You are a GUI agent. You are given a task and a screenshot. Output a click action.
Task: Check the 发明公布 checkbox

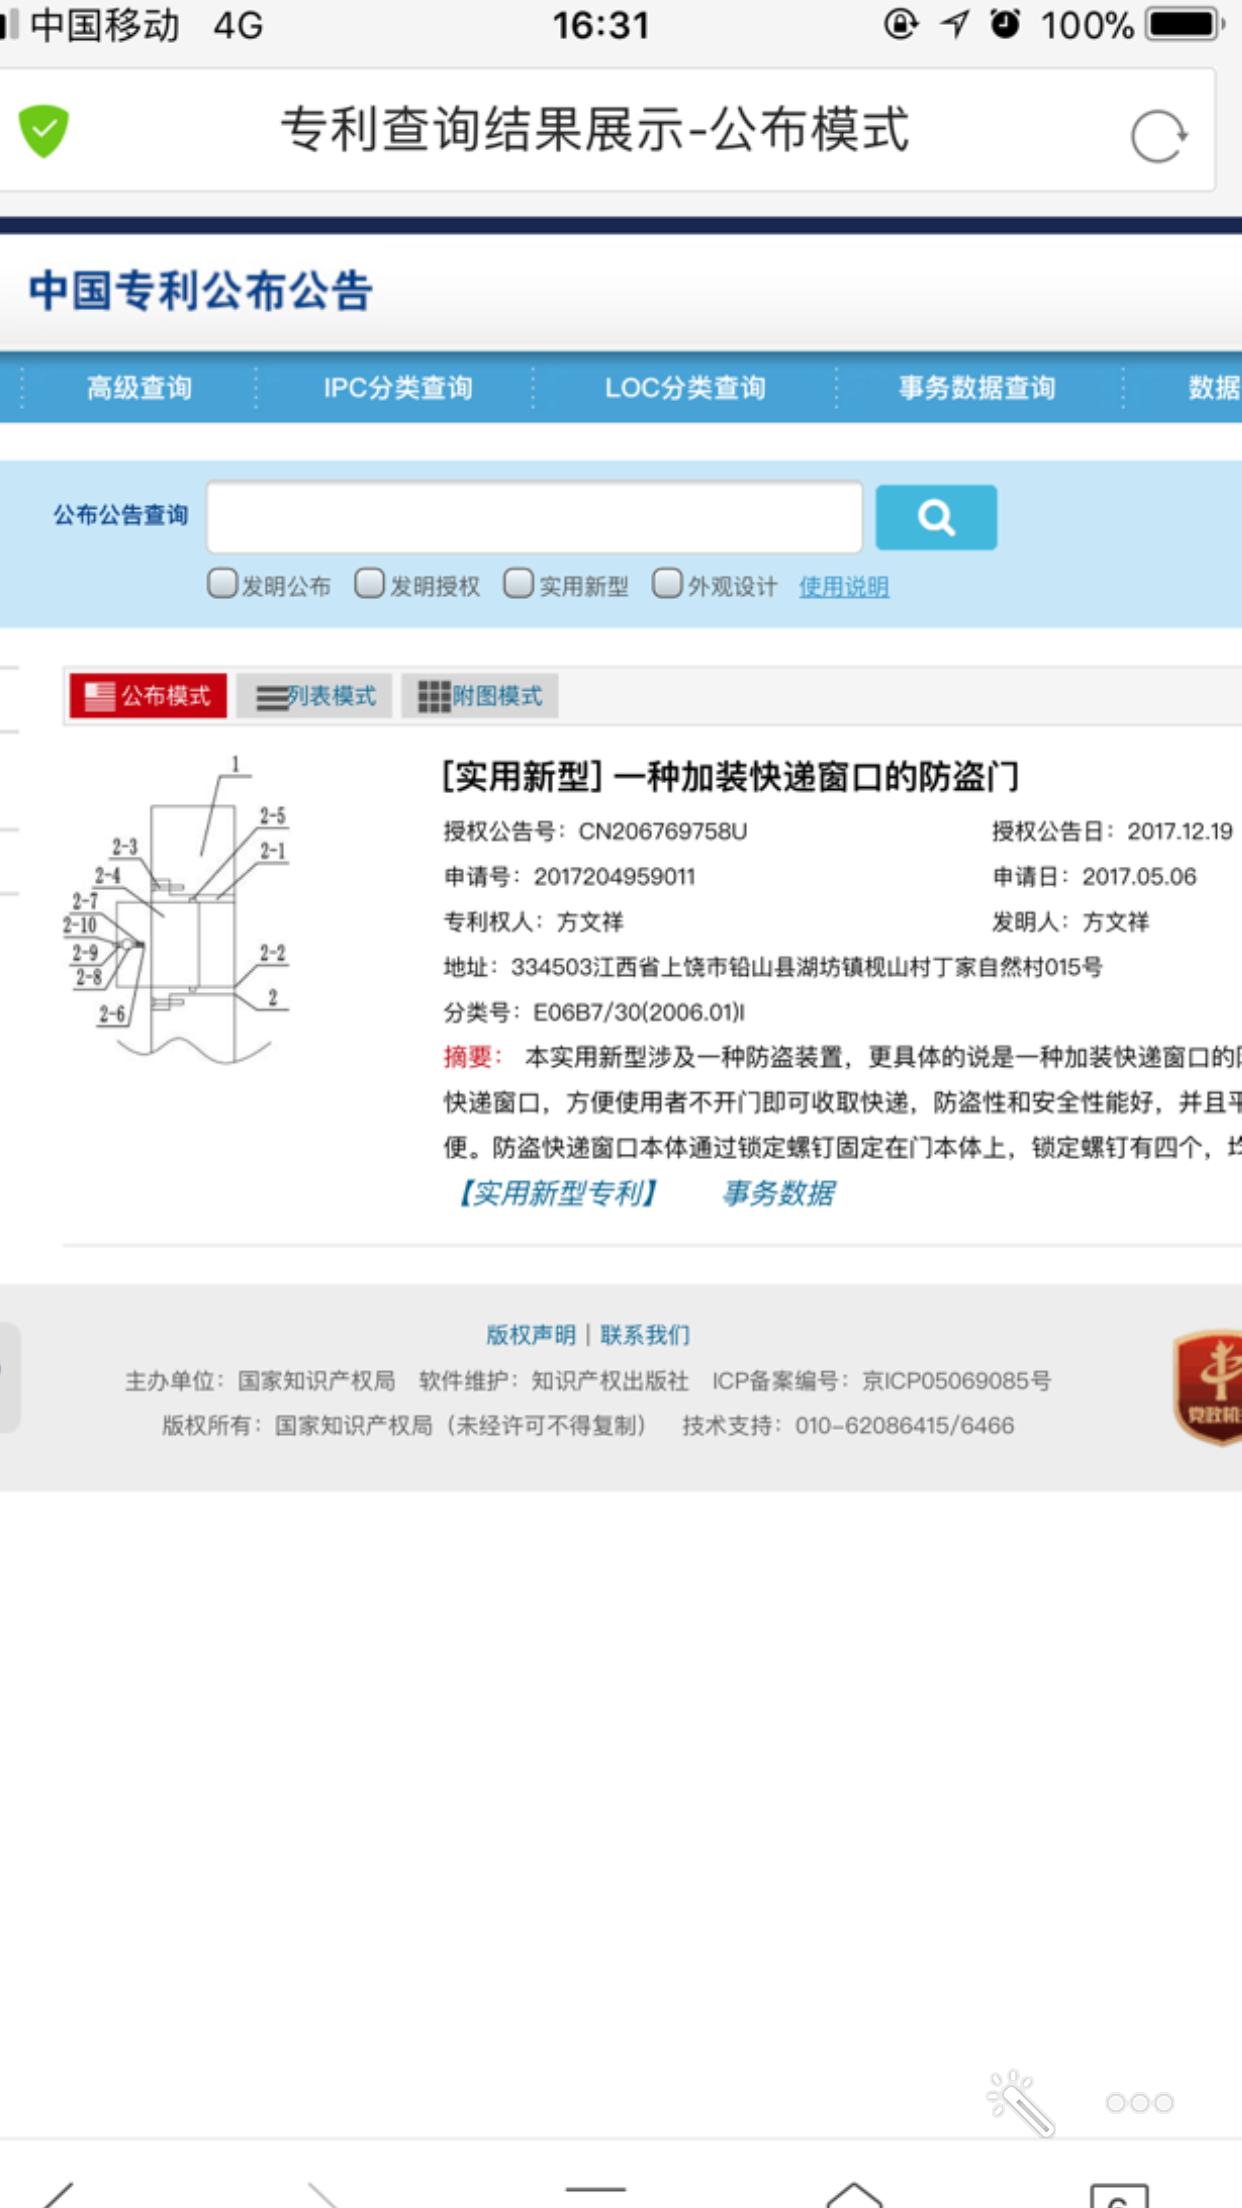tap(222, 584)
